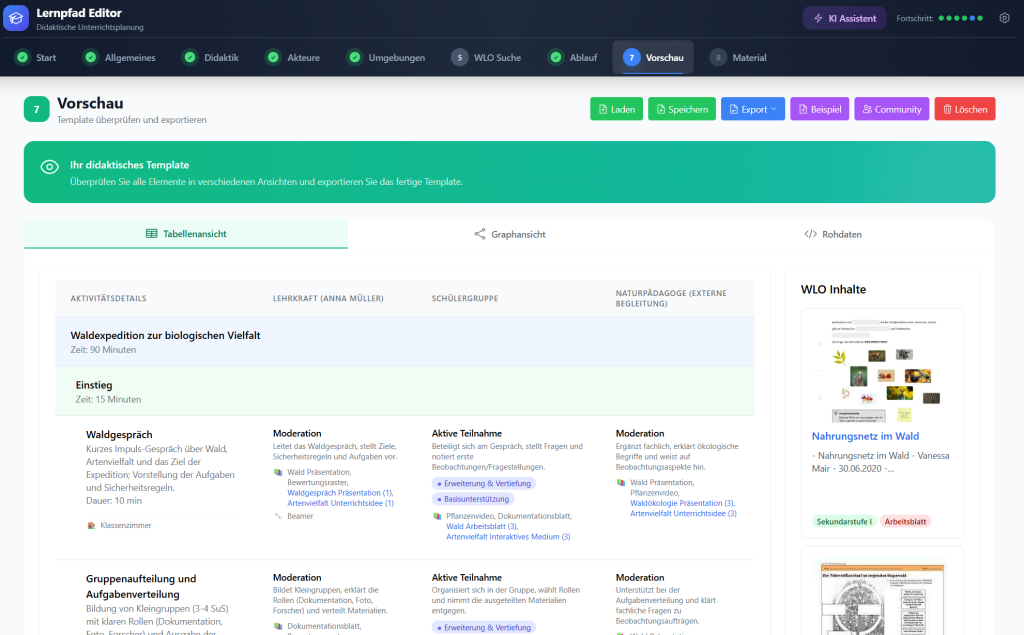Image resolution: width=1024 pixels, height=635 pixels.
Task: Click the Arbeitsblatt tag
Action: point(905,521)
